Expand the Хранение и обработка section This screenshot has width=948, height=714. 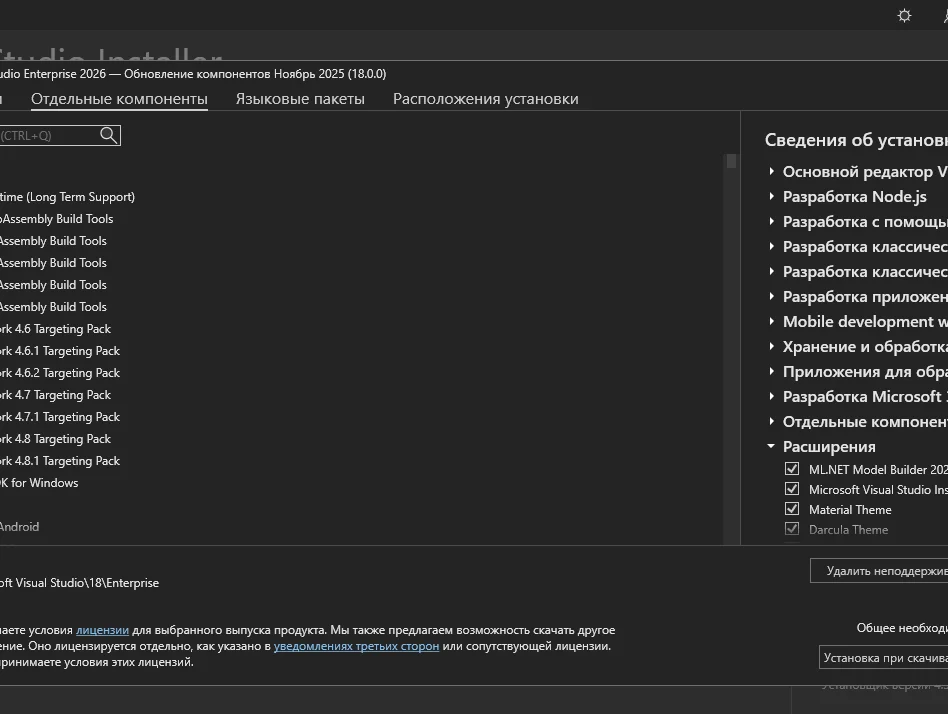pyautogui.click(x=772, y=347)
